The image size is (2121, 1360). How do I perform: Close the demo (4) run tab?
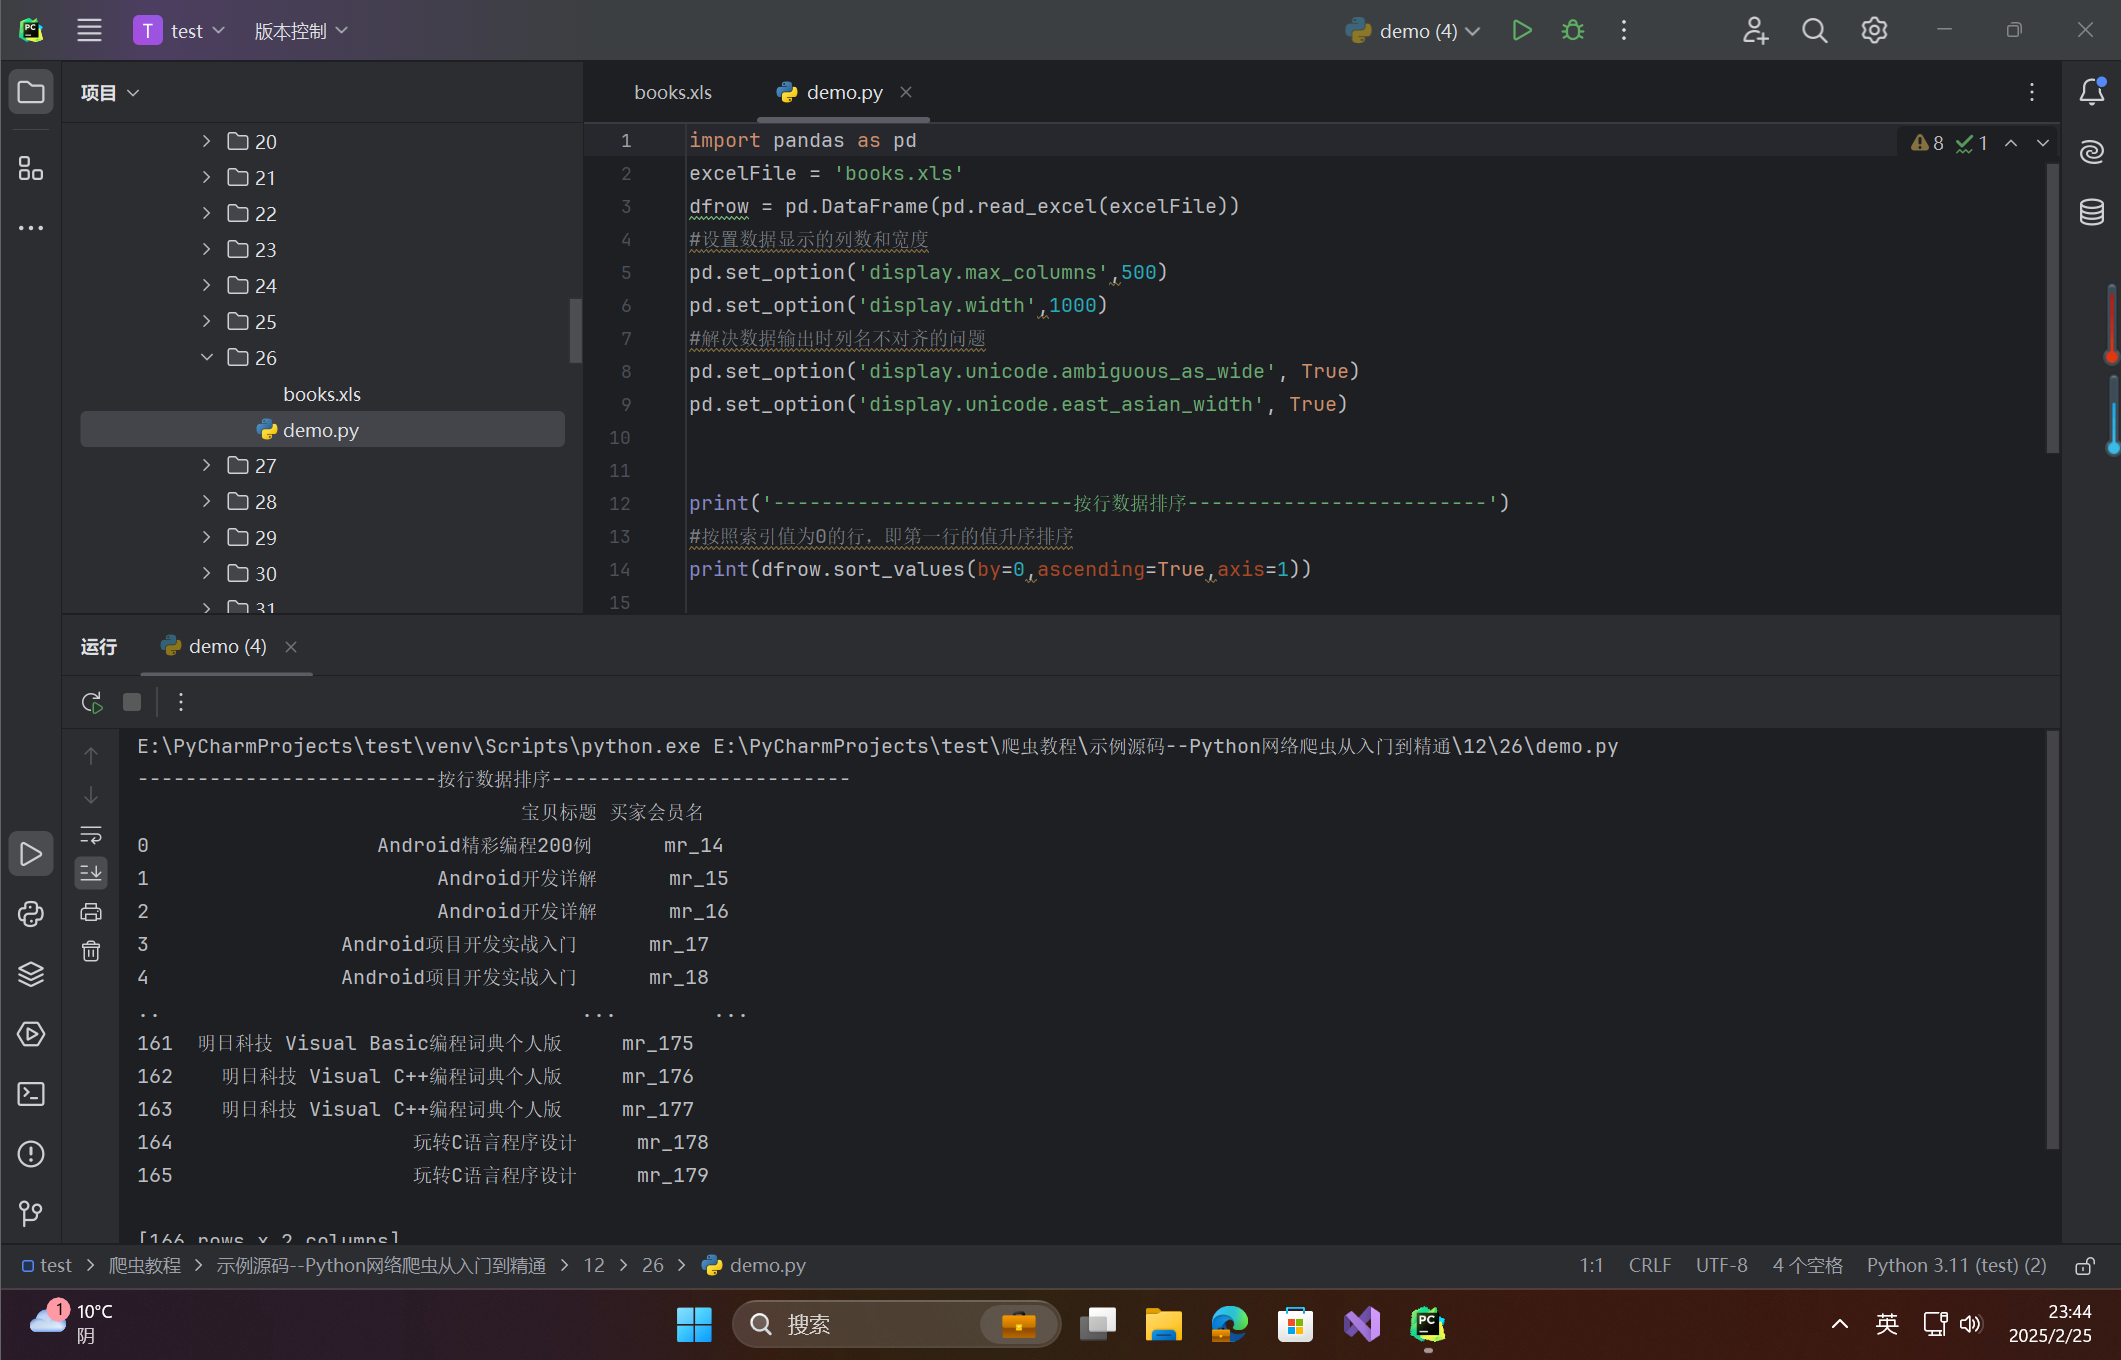(291, 647)
